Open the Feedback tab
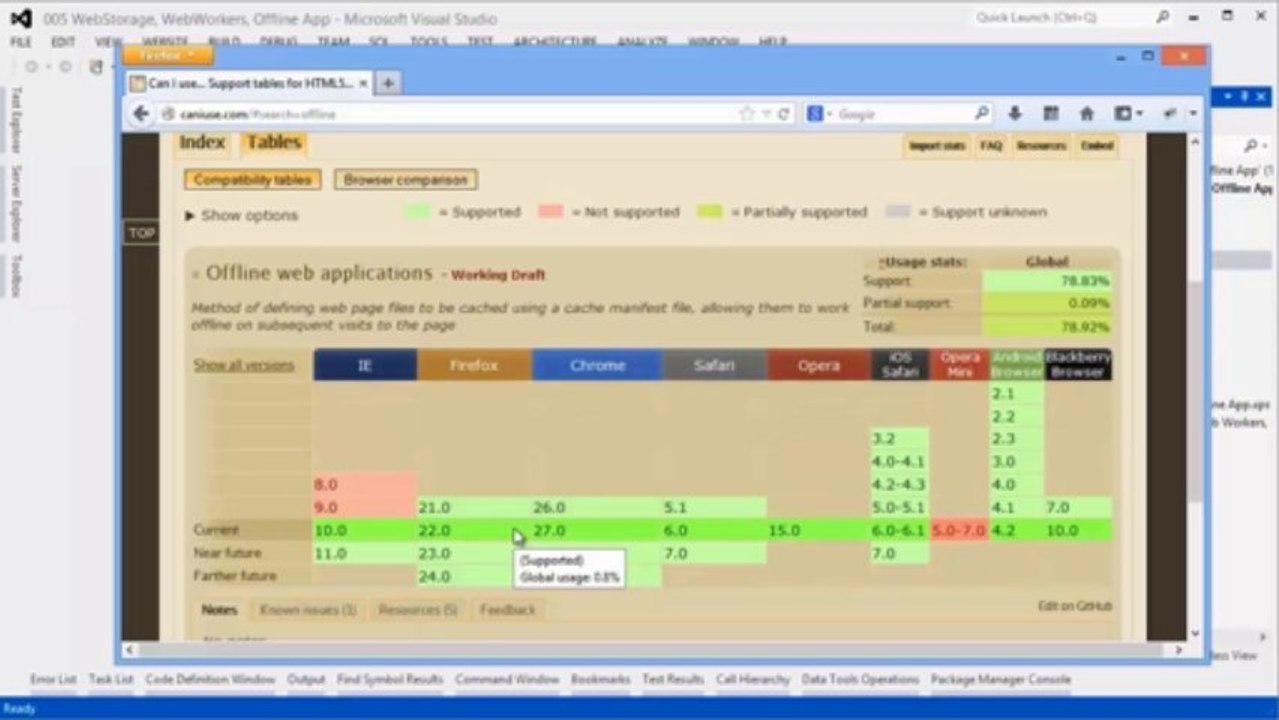 [507, 609]
